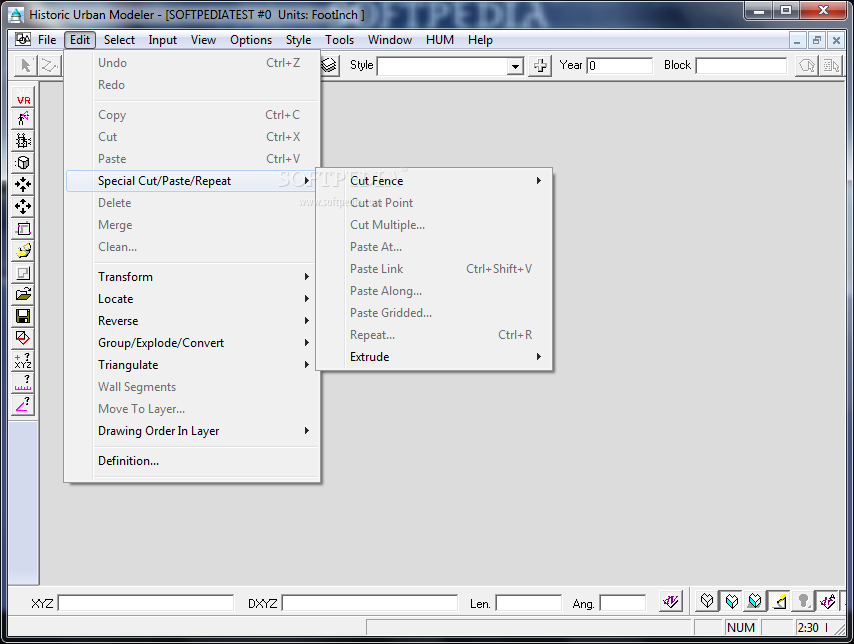Click the Len. input field
854x644 pixels.
click(528, 603)
